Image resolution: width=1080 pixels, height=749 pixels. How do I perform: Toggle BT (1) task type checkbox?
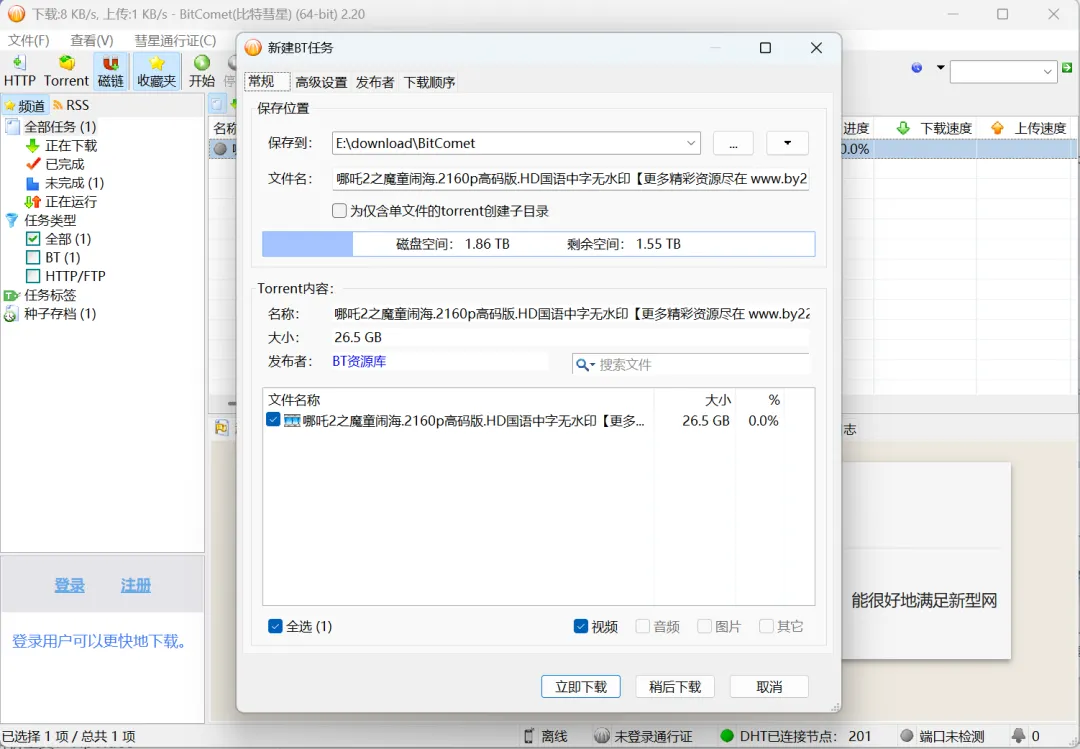coord(32,258)
